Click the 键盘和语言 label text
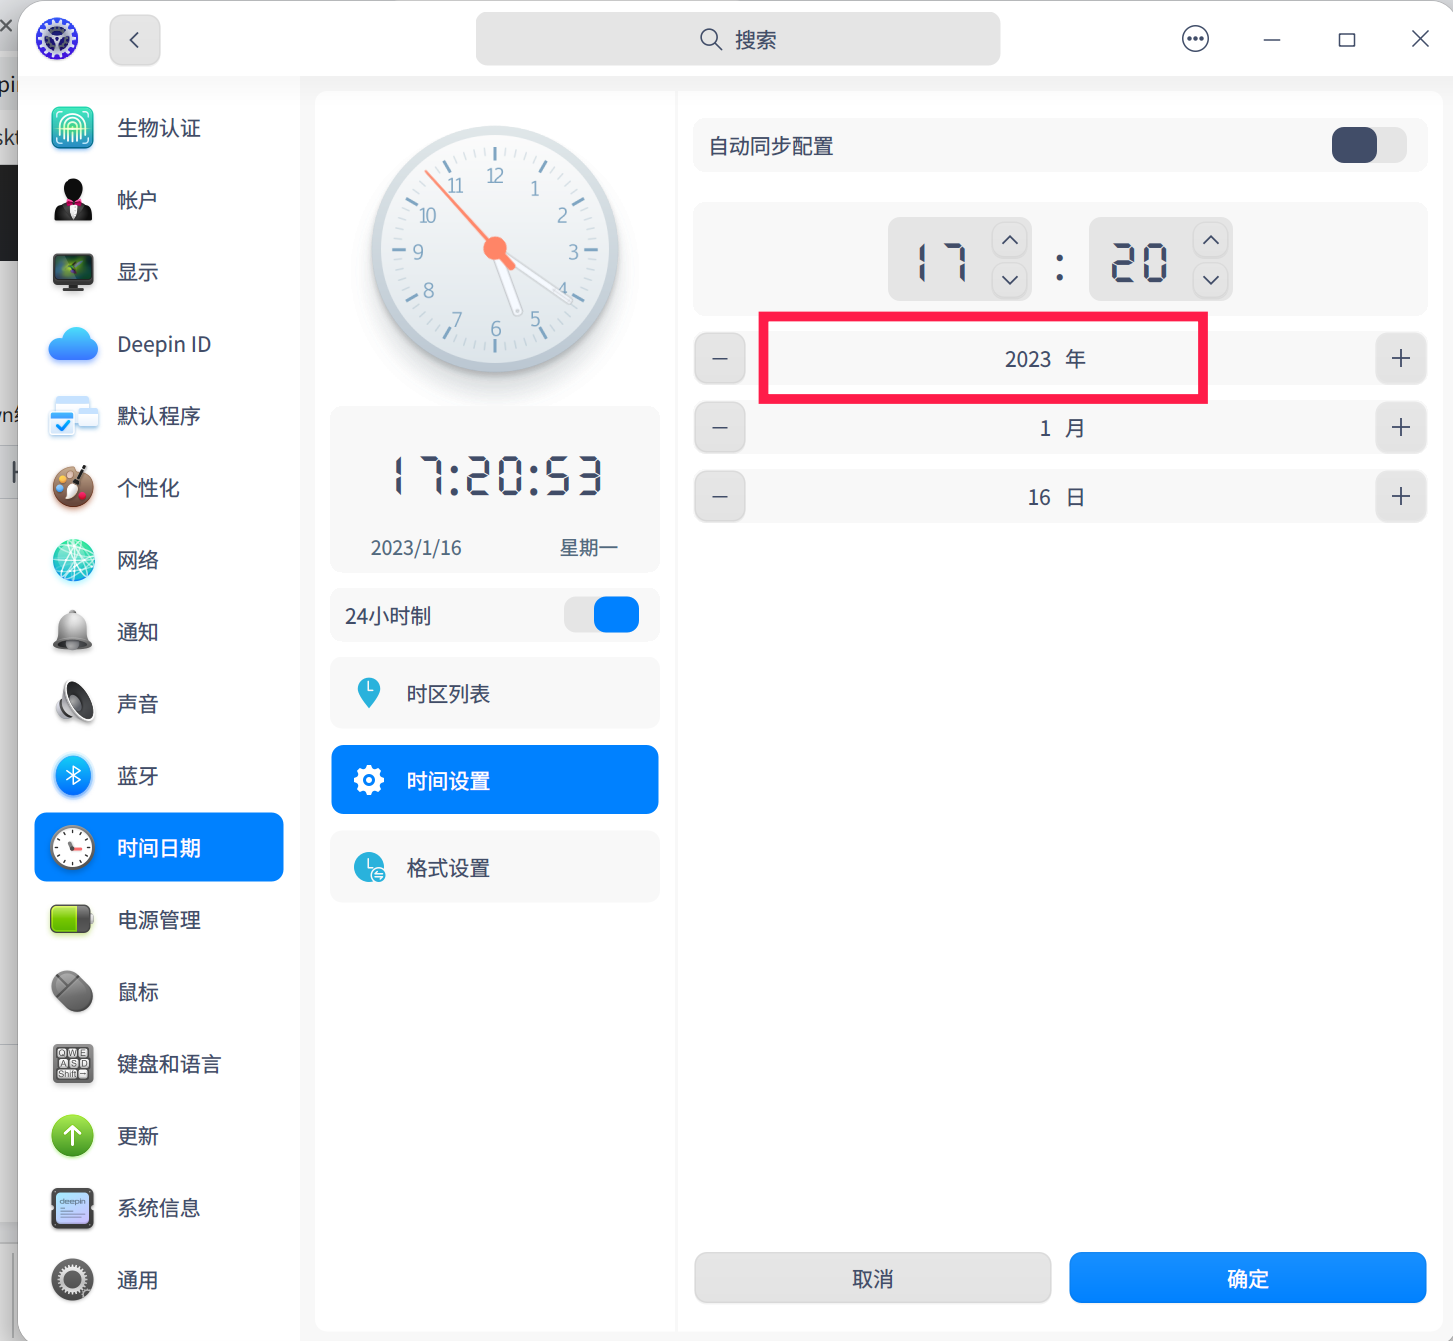Image resolution: width=1453 pixels, height=1341 pixels. pos(169,1064)
